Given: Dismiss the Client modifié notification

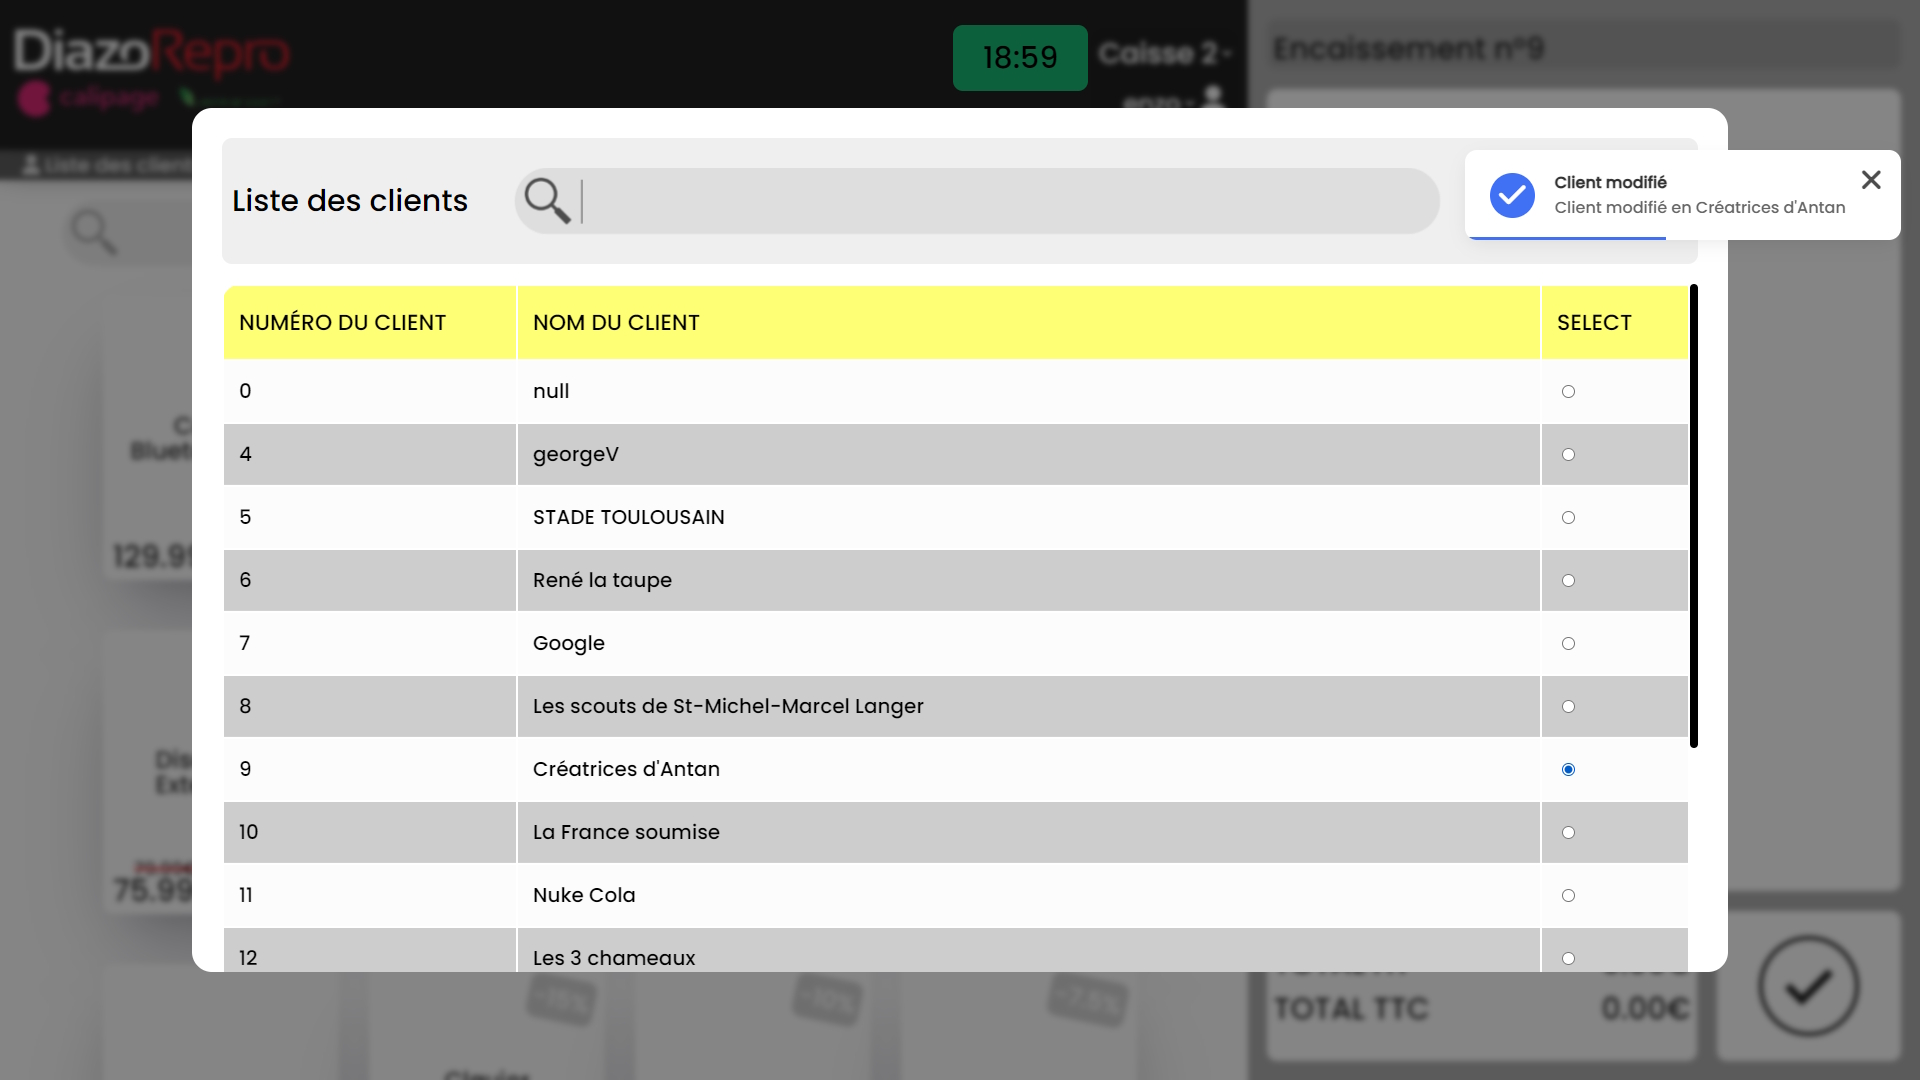Looking at the screenshot, I should point(1871,180).
